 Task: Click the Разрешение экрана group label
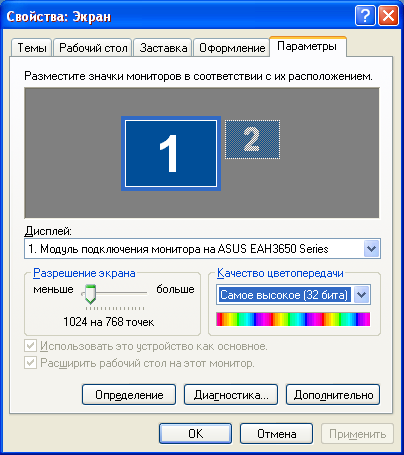(84, 273)
